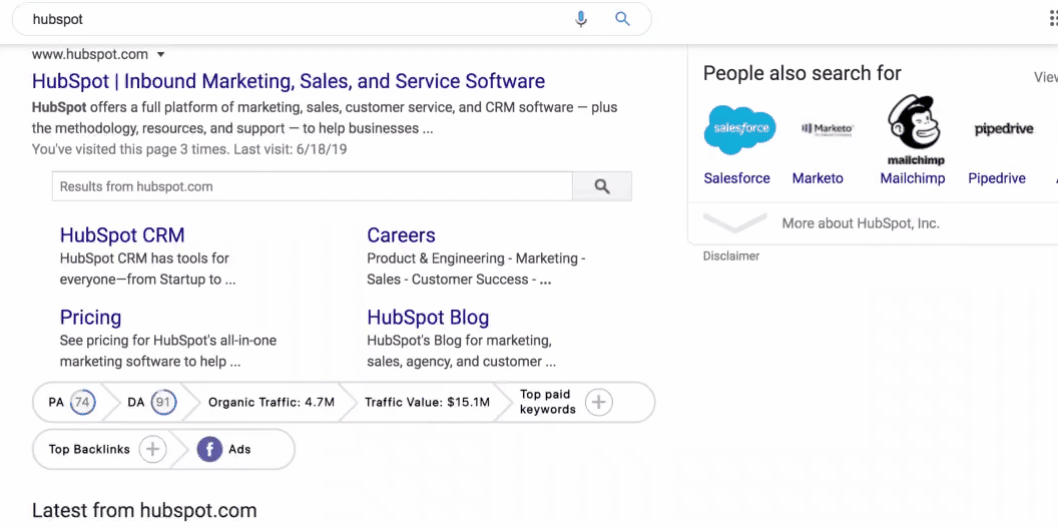Image resolution: width=1058 pixels, height=528 pixels.
Task: Open the Google apps grid icon
Action: [x=1053, y=19]
